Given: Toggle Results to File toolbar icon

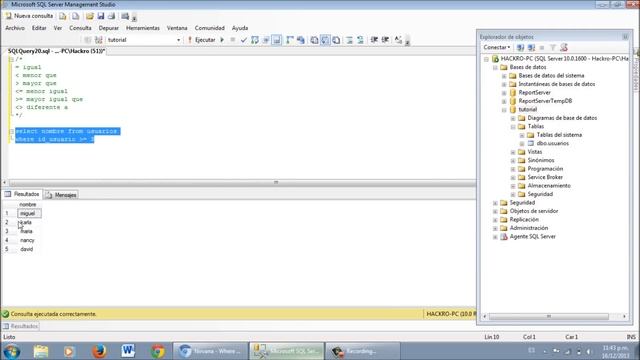Looking at the screenshot, I should pyautogui.click(x=336, y=40).
